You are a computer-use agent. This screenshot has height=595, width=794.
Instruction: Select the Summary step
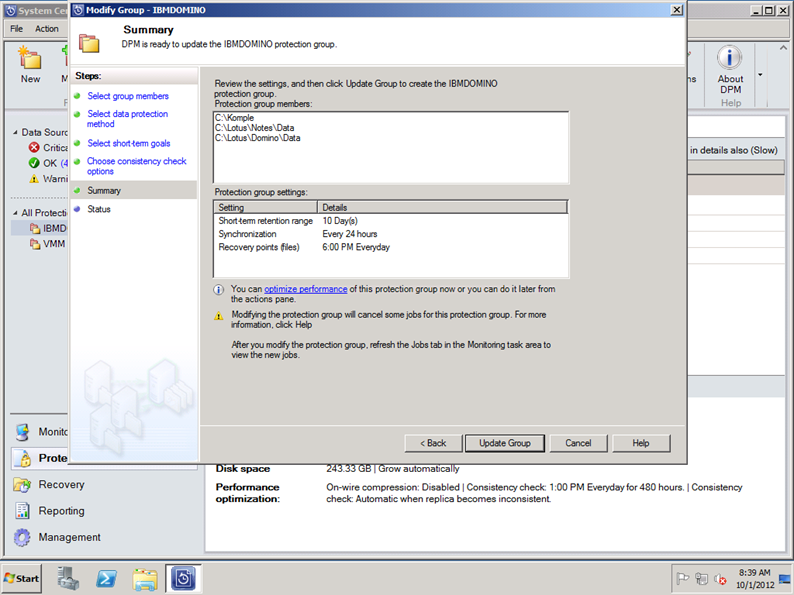[x=104, y=190]
